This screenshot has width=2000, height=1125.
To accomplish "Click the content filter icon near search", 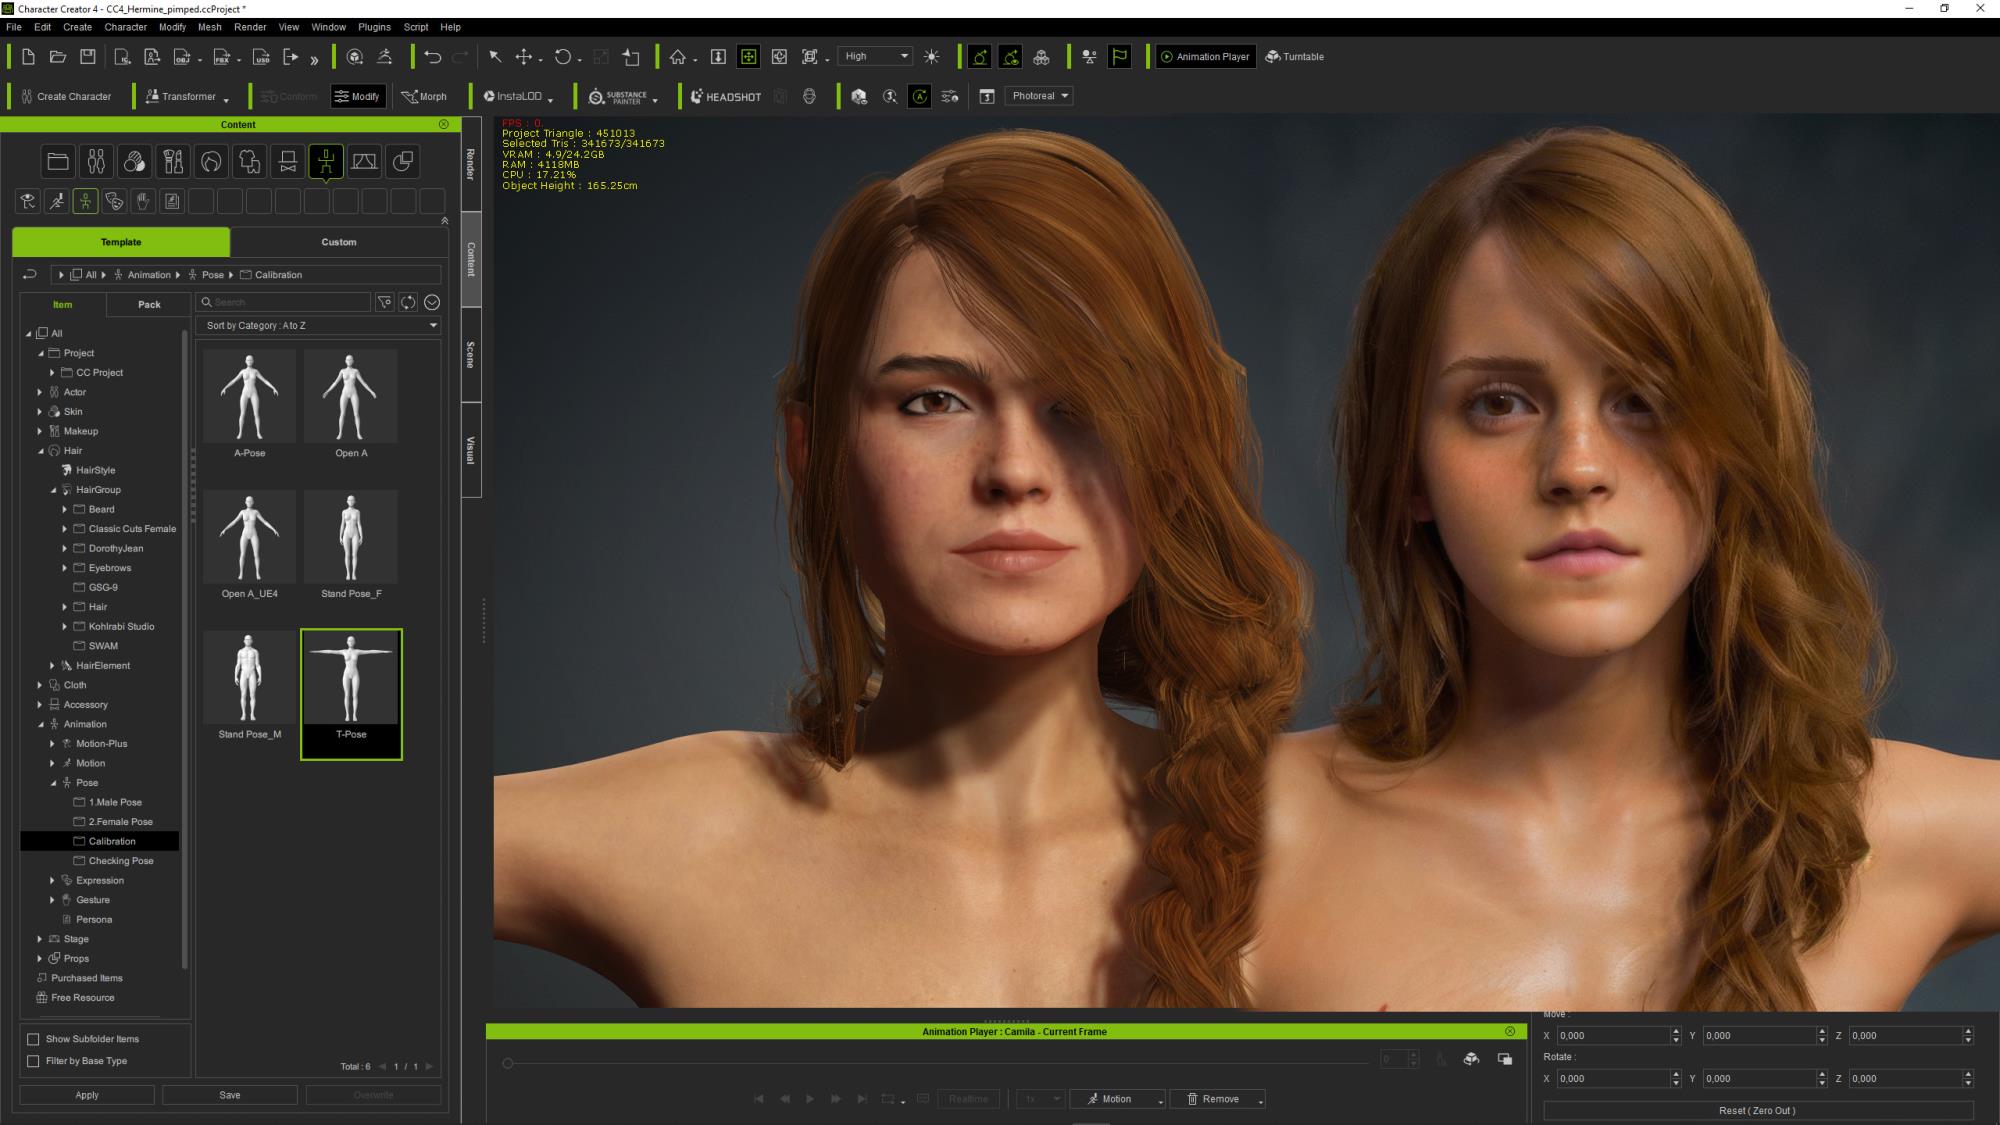I will pos(384,302).
